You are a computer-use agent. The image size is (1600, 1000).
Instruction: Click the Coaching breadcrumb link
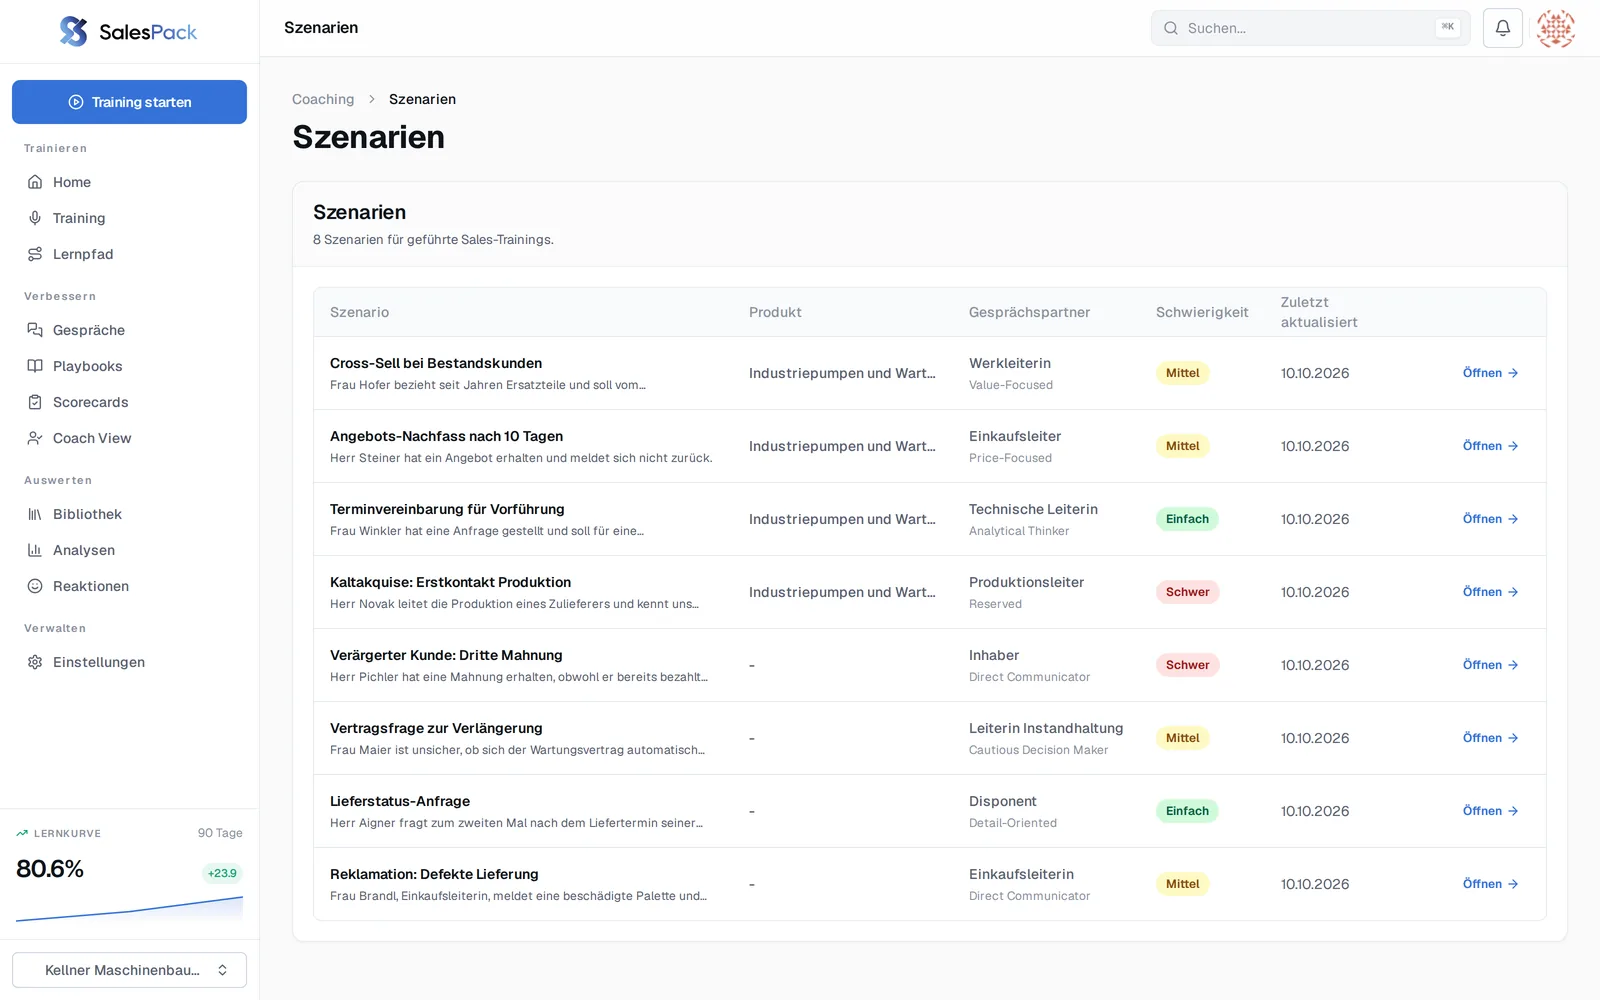pos(323,99)
